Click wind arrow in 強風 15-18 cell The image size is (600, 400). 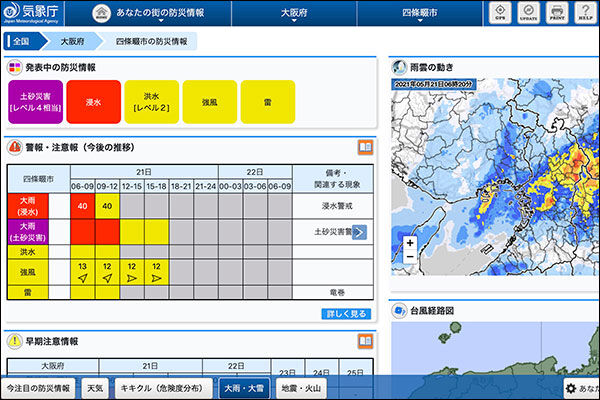(156, 278)
